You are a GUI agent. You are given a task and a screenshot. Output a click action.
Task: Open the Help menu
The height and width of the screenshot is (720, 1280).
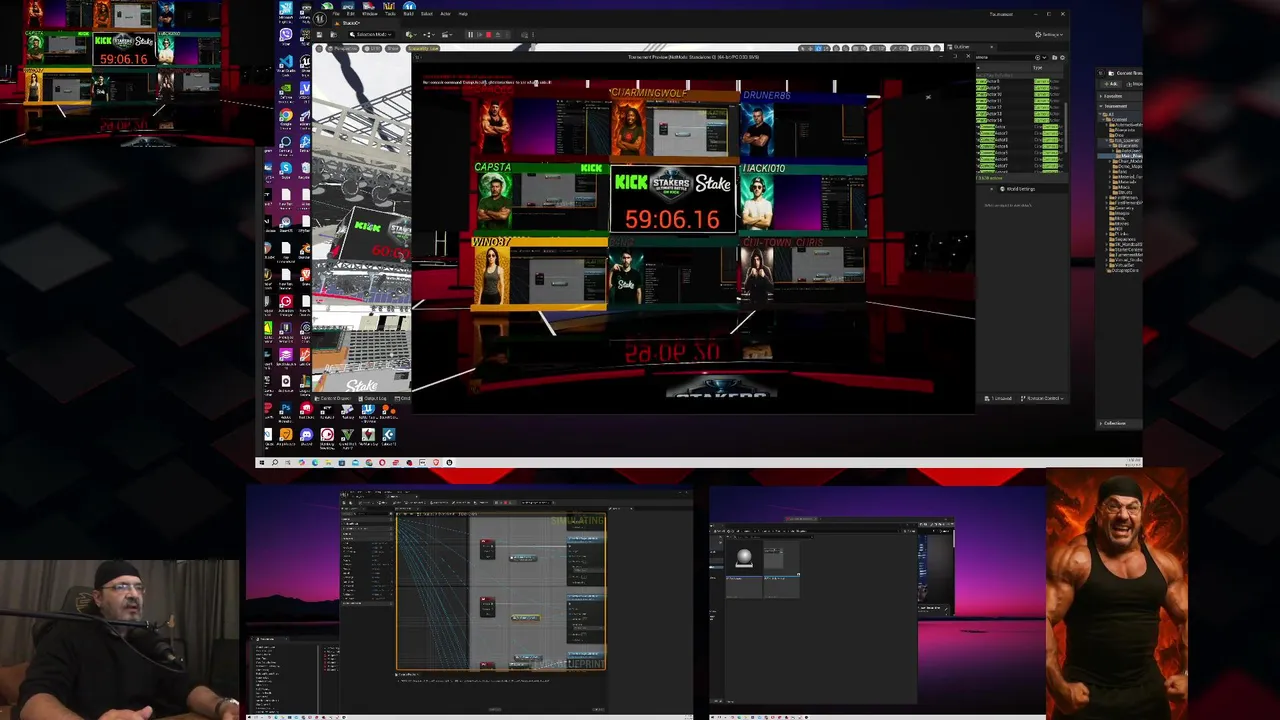(463, 14)
